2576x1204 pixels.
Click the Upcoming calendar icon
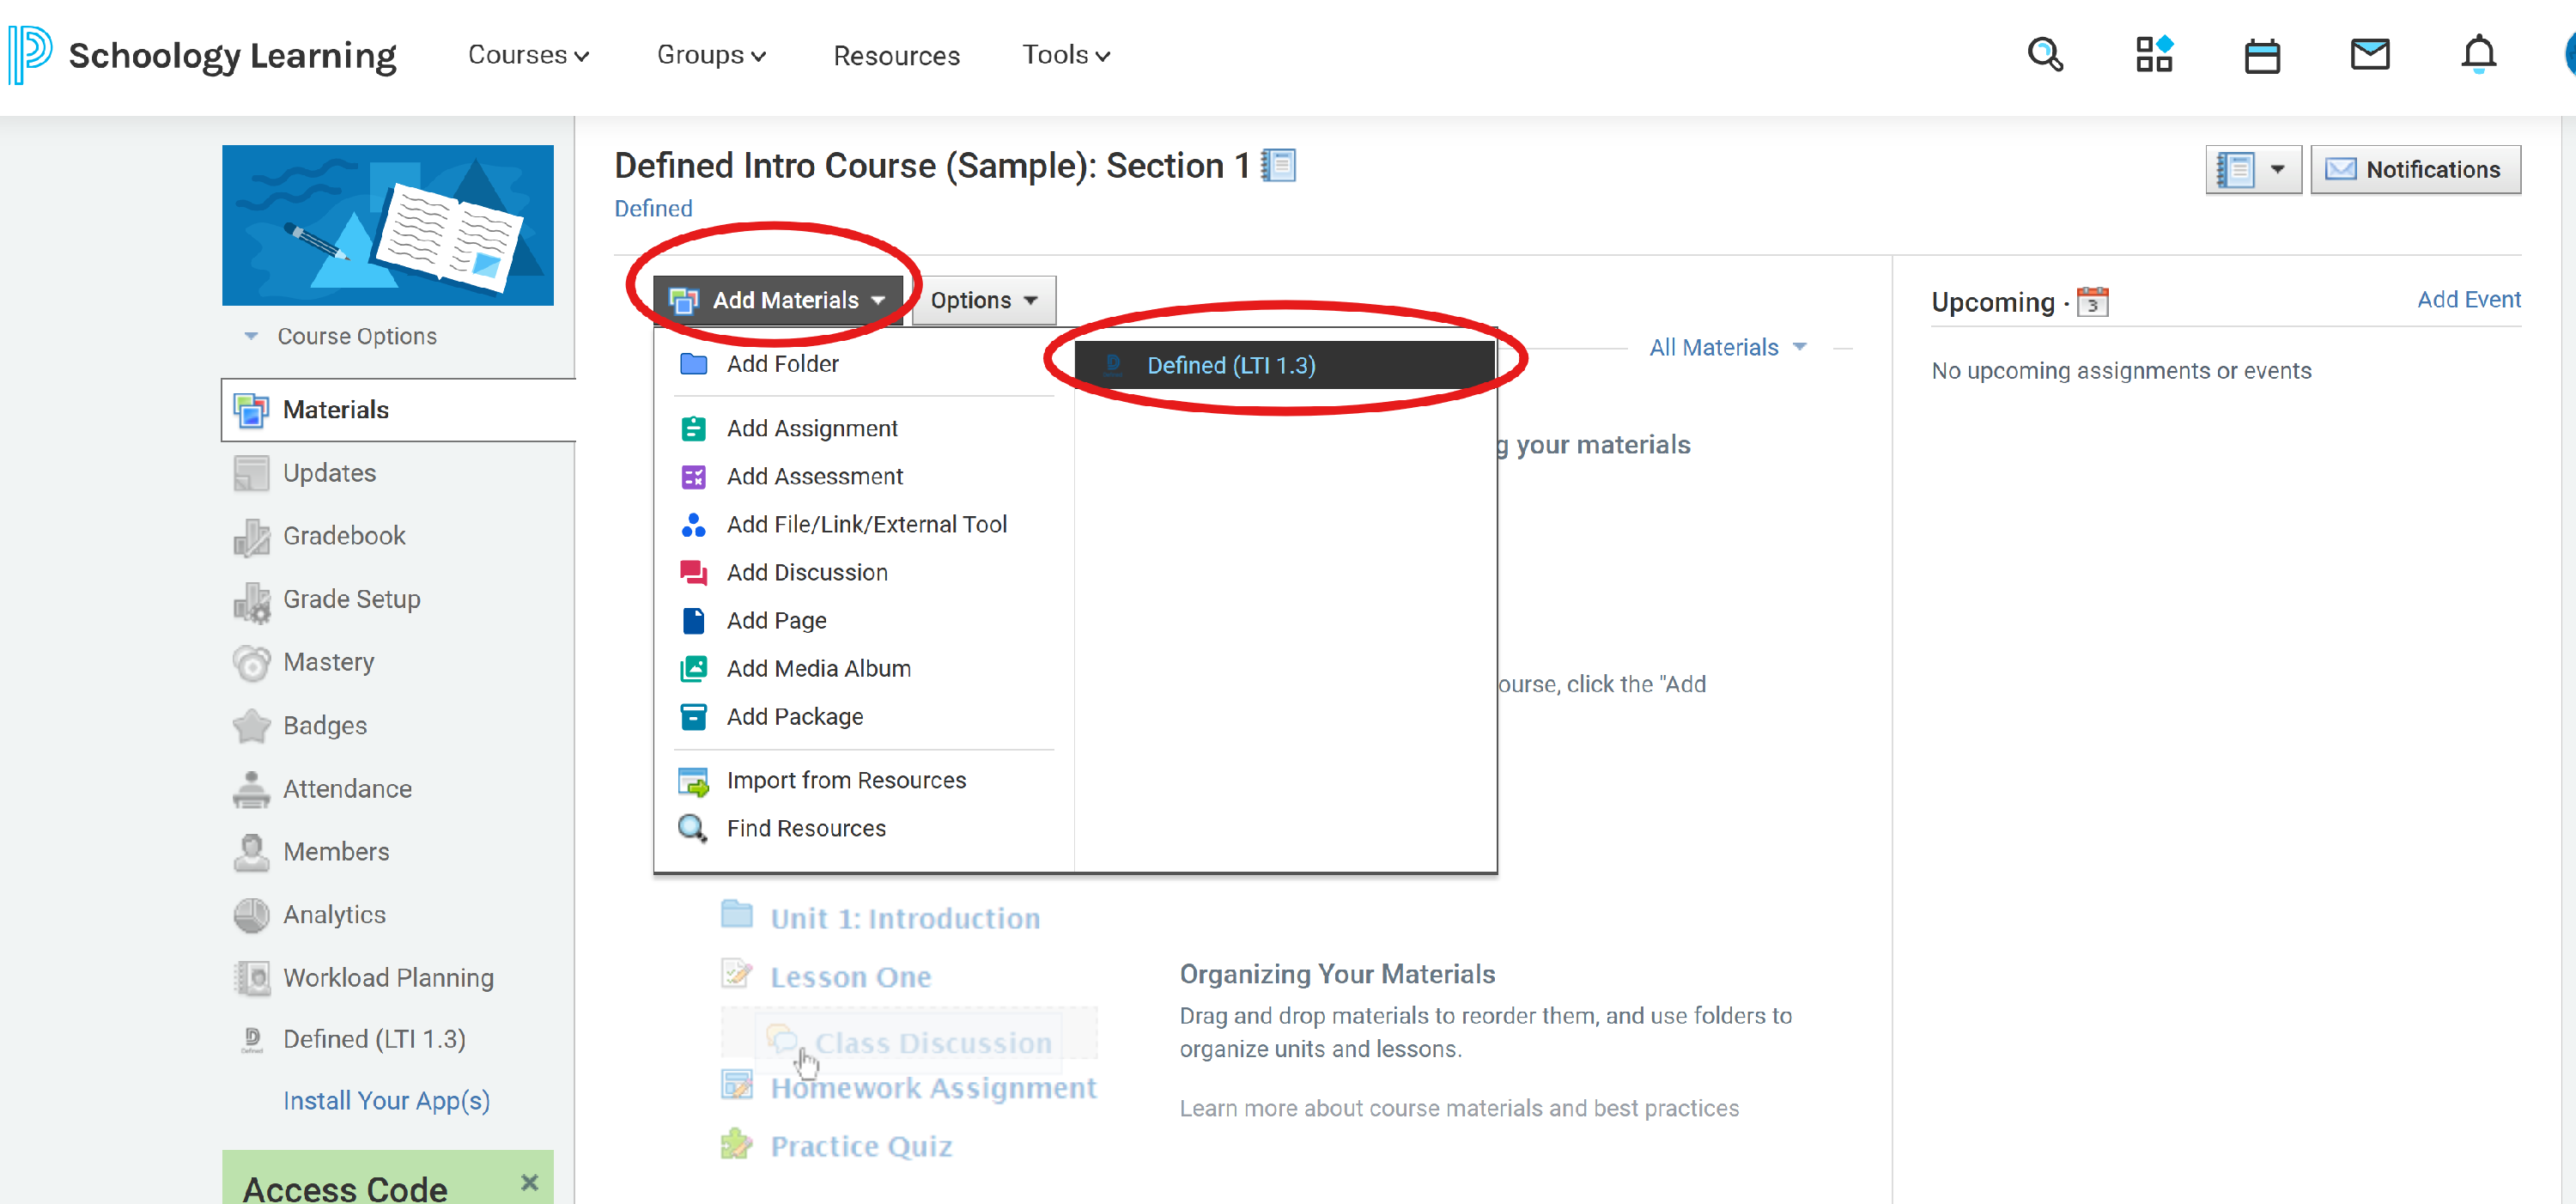tap(2092, 301)
